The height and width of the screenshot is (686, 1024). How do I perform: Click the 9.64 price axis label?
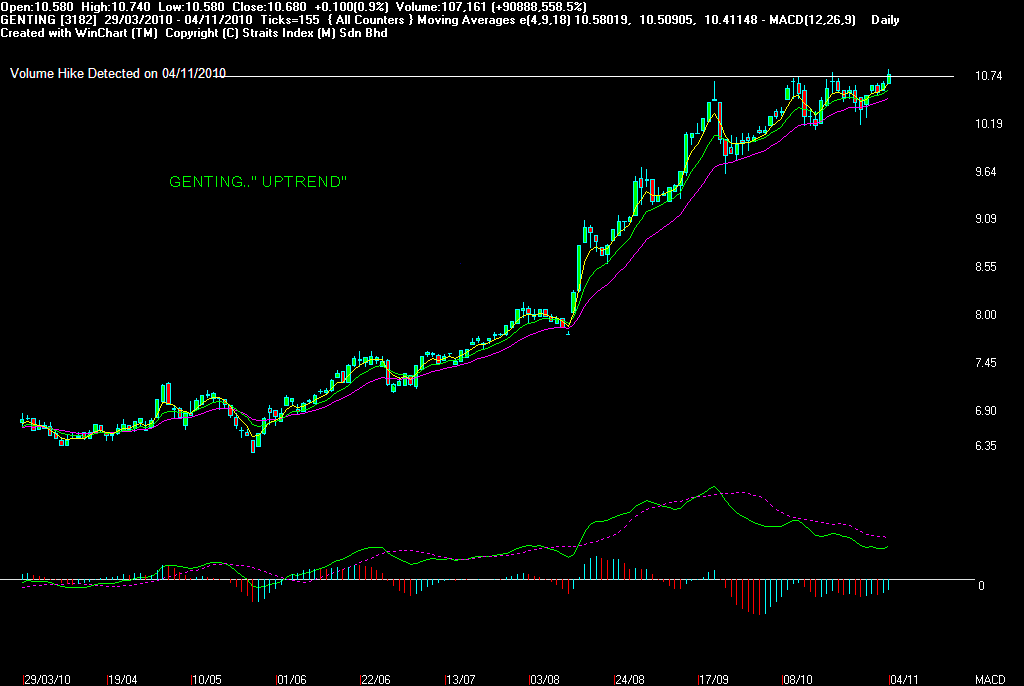[x=985, y=172]
